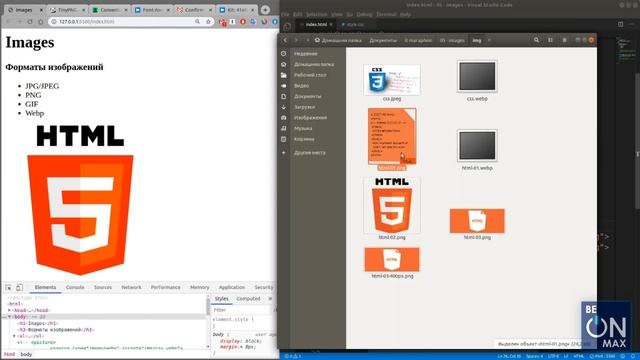The image size is (640, 360).
Task: Open the File menu in Visual Studio Code
Action: click(285, 14)
